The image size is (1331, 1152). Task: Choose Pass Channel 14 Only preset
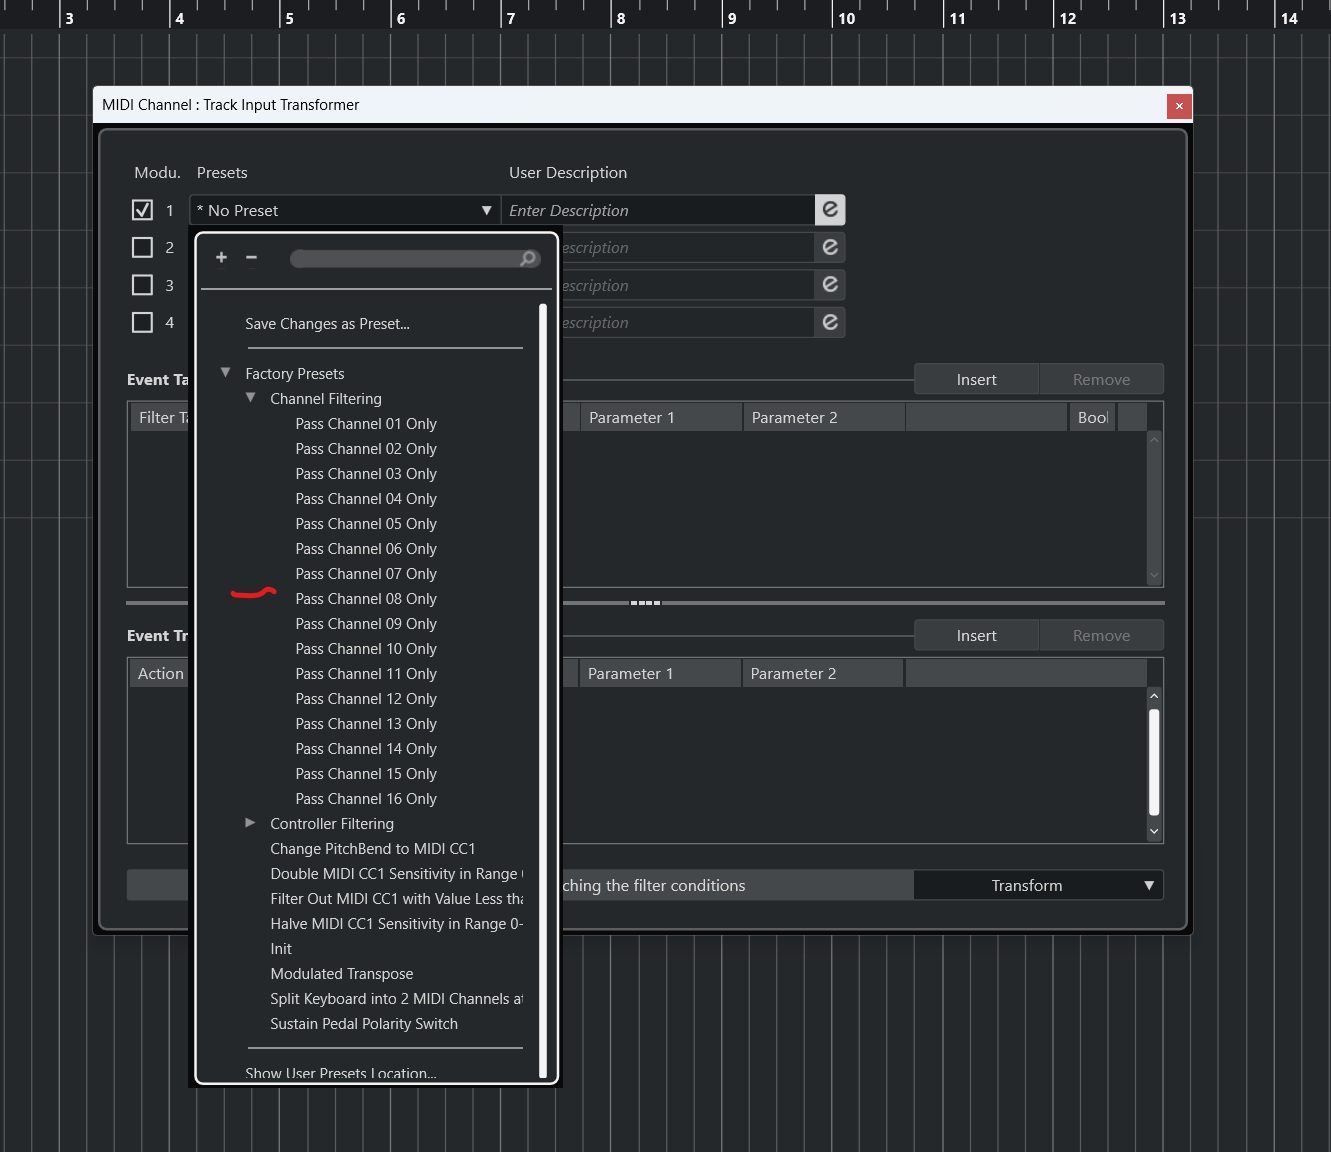pos(366,749)
